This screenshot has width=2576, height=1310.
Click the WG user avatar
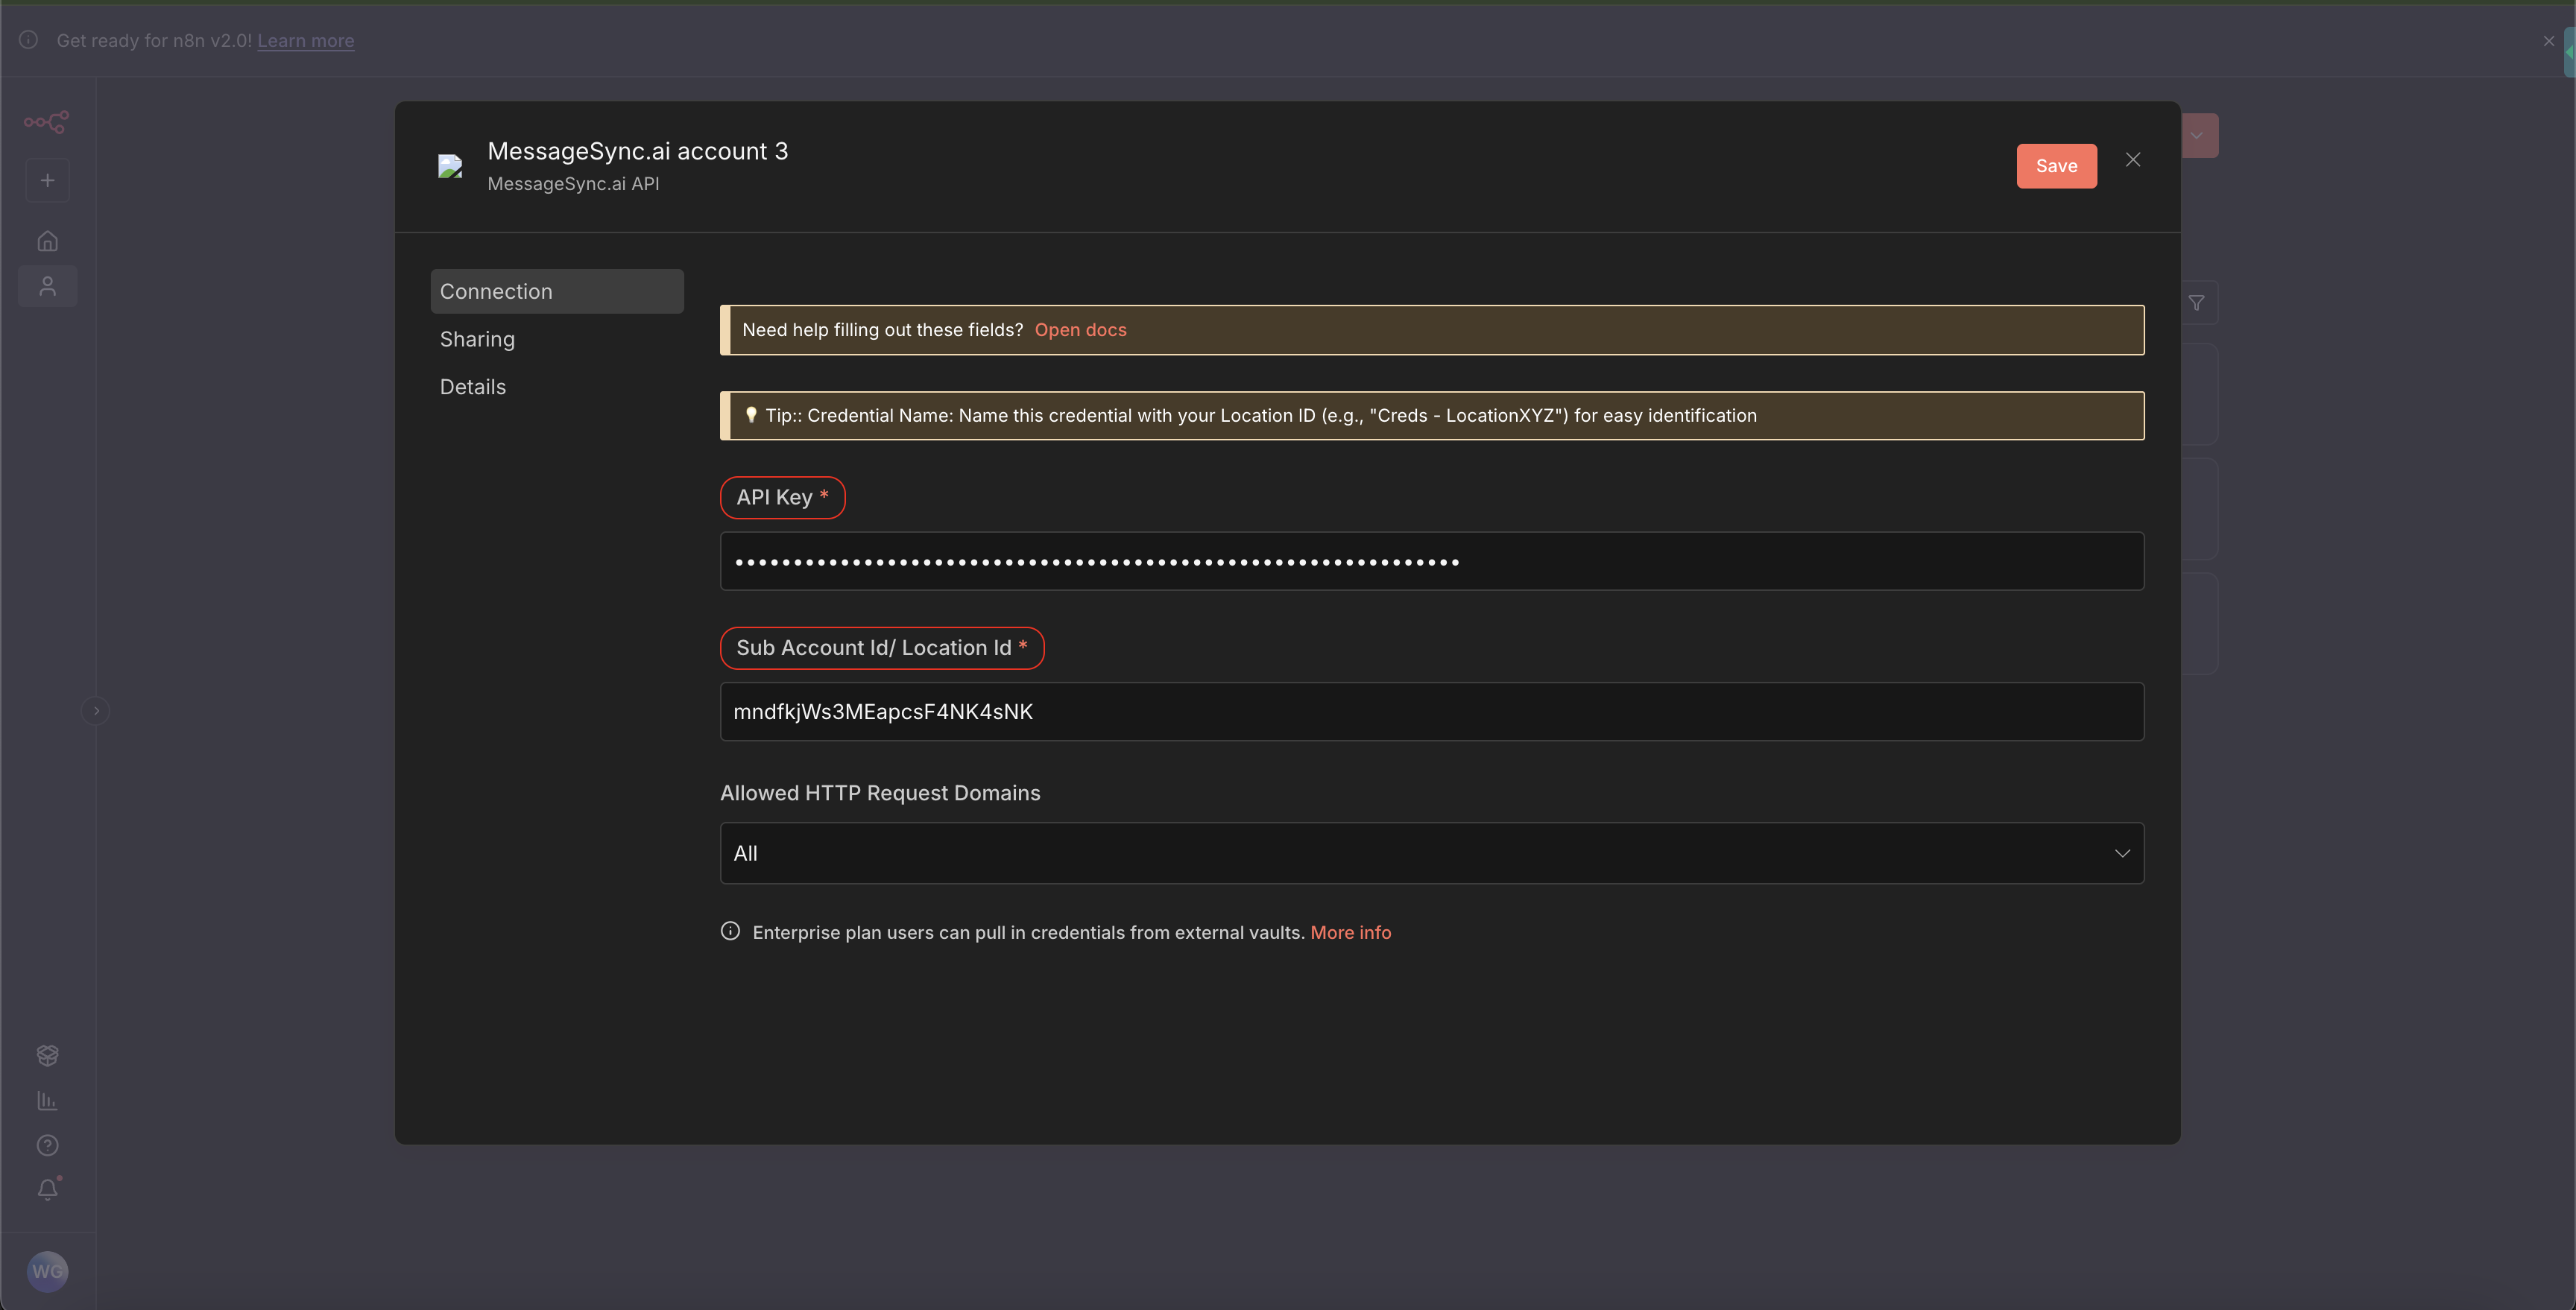click(x=47, y=1271)
